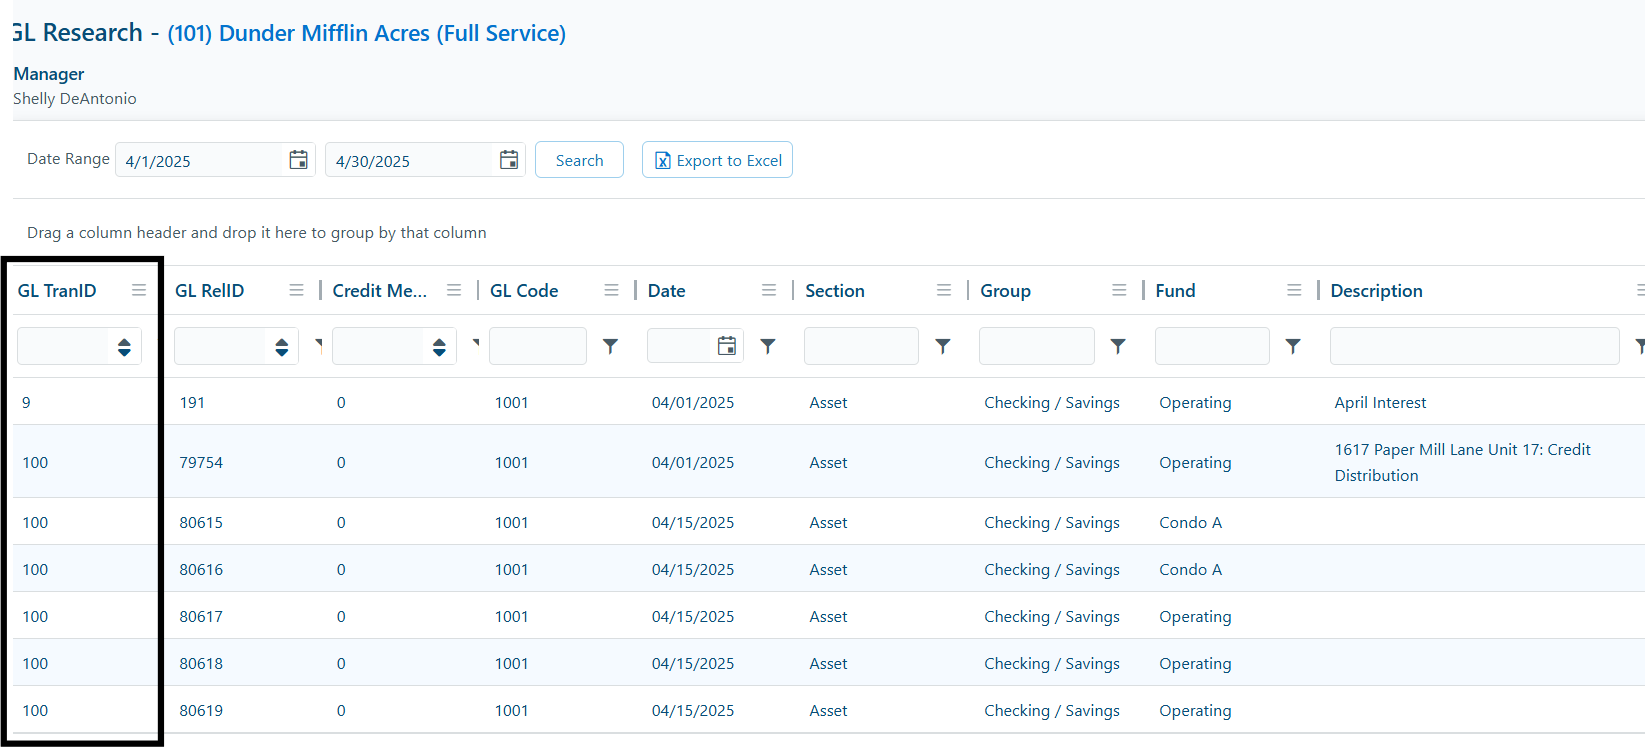
Task: Open Credit Memo filter operator dropdown
Action: tap(476, 343)
